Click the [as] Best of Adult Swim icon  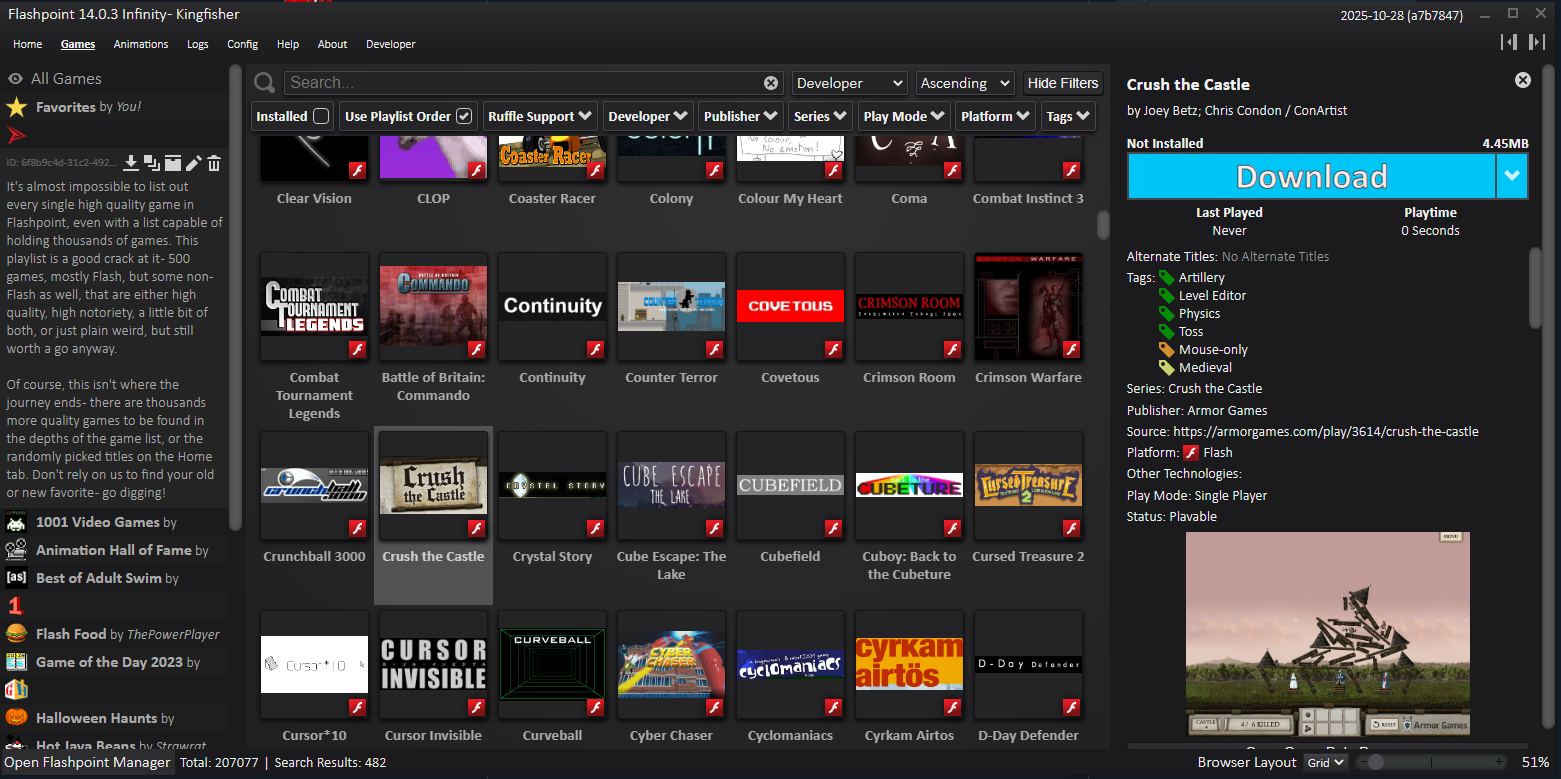pos(16,578)
